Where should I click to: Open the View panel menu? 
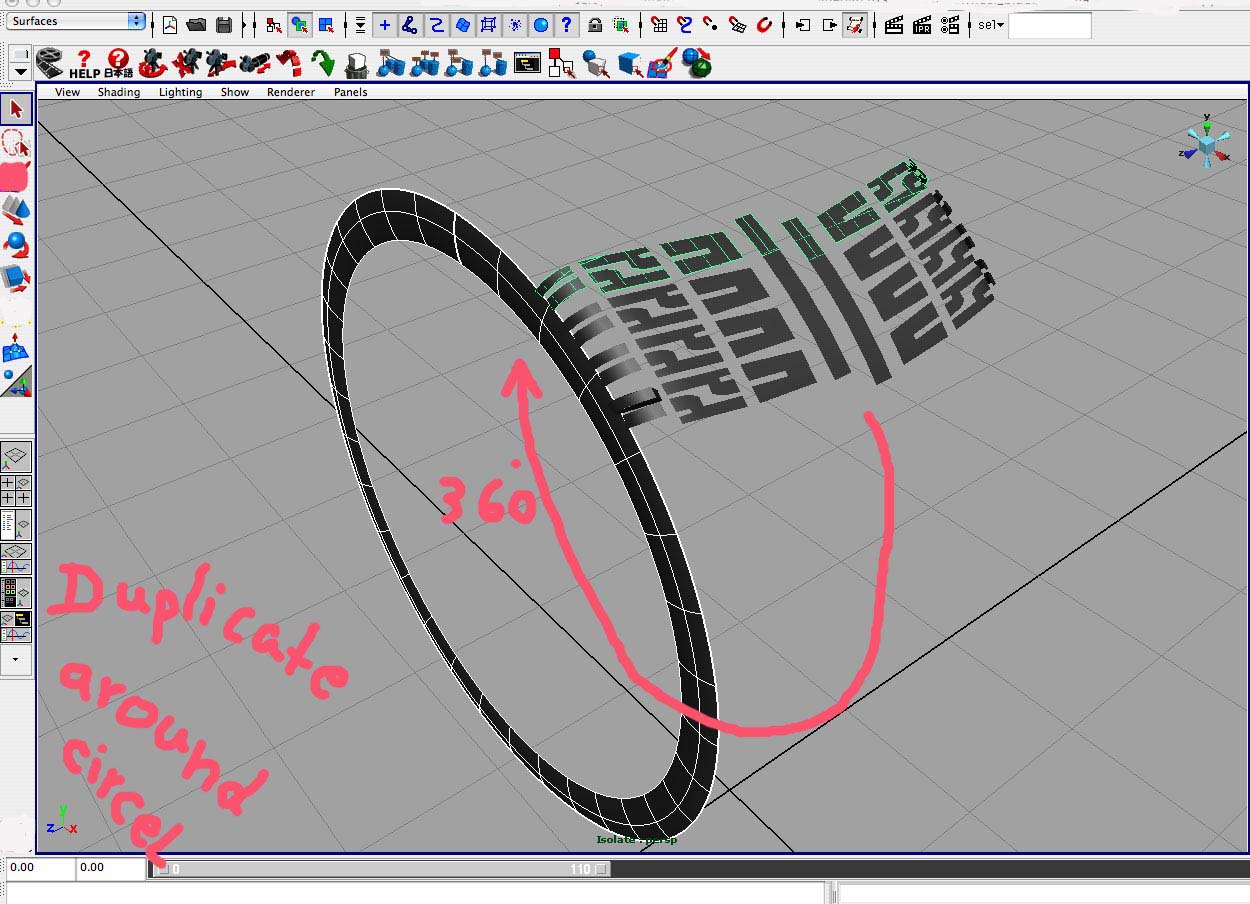(x=67, y=92)
